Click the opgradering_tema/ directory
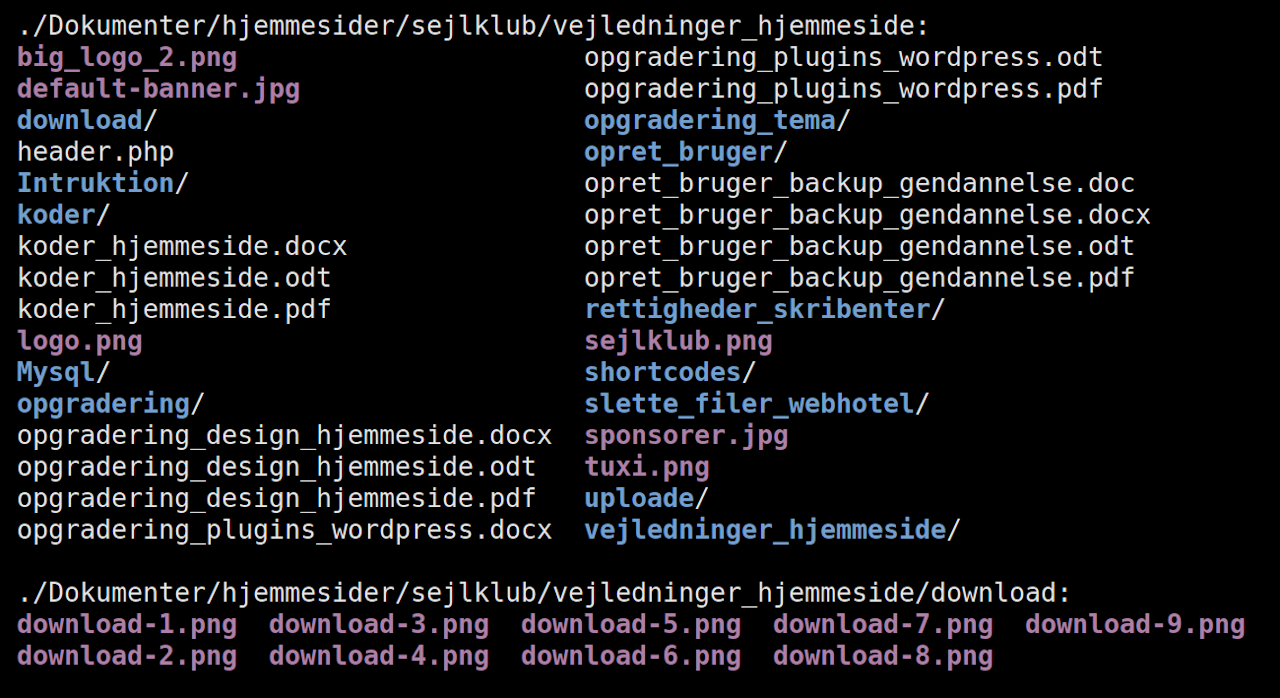 pyautogui.click(x=710, y=121)
